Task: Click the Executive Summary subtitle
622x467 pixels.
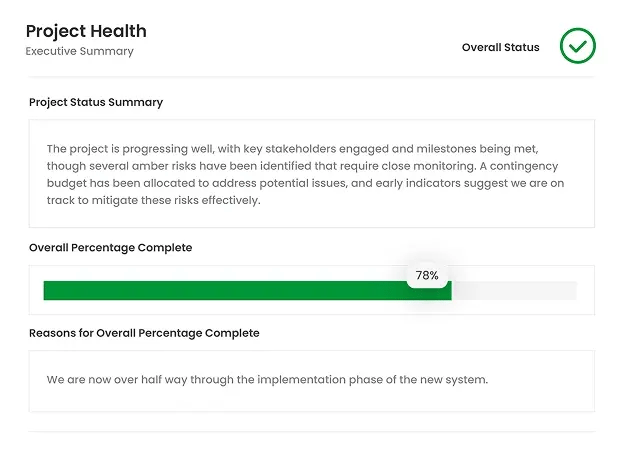Action: (79, 51)
